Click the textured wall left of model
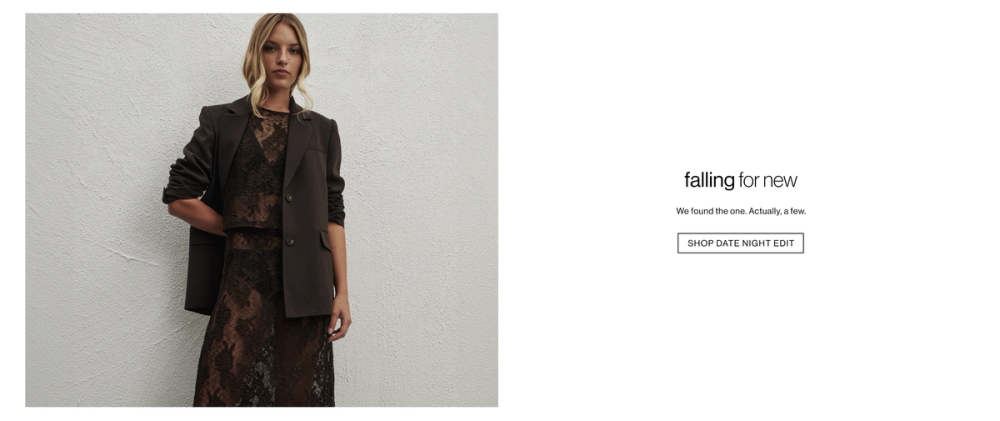 (96, 210)
